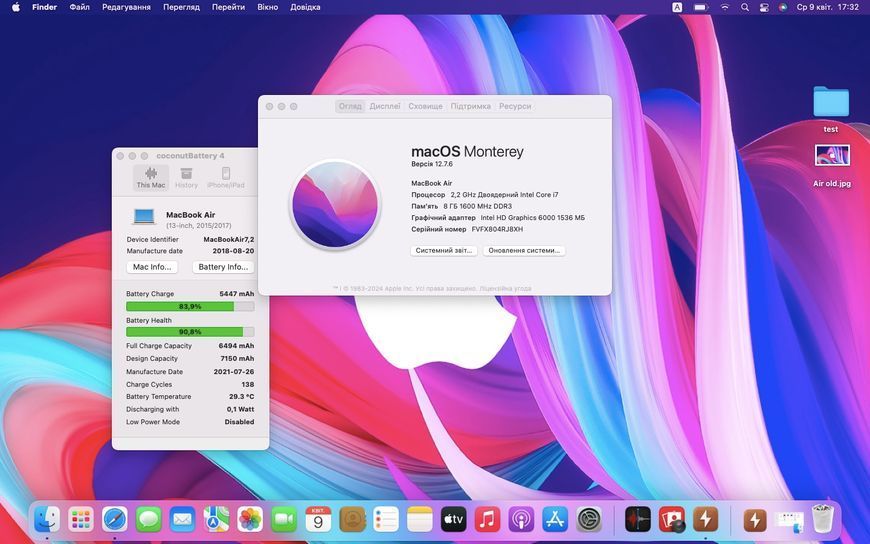Open Music from the Dock
This screenshot has width=870, height=544.
487,520
